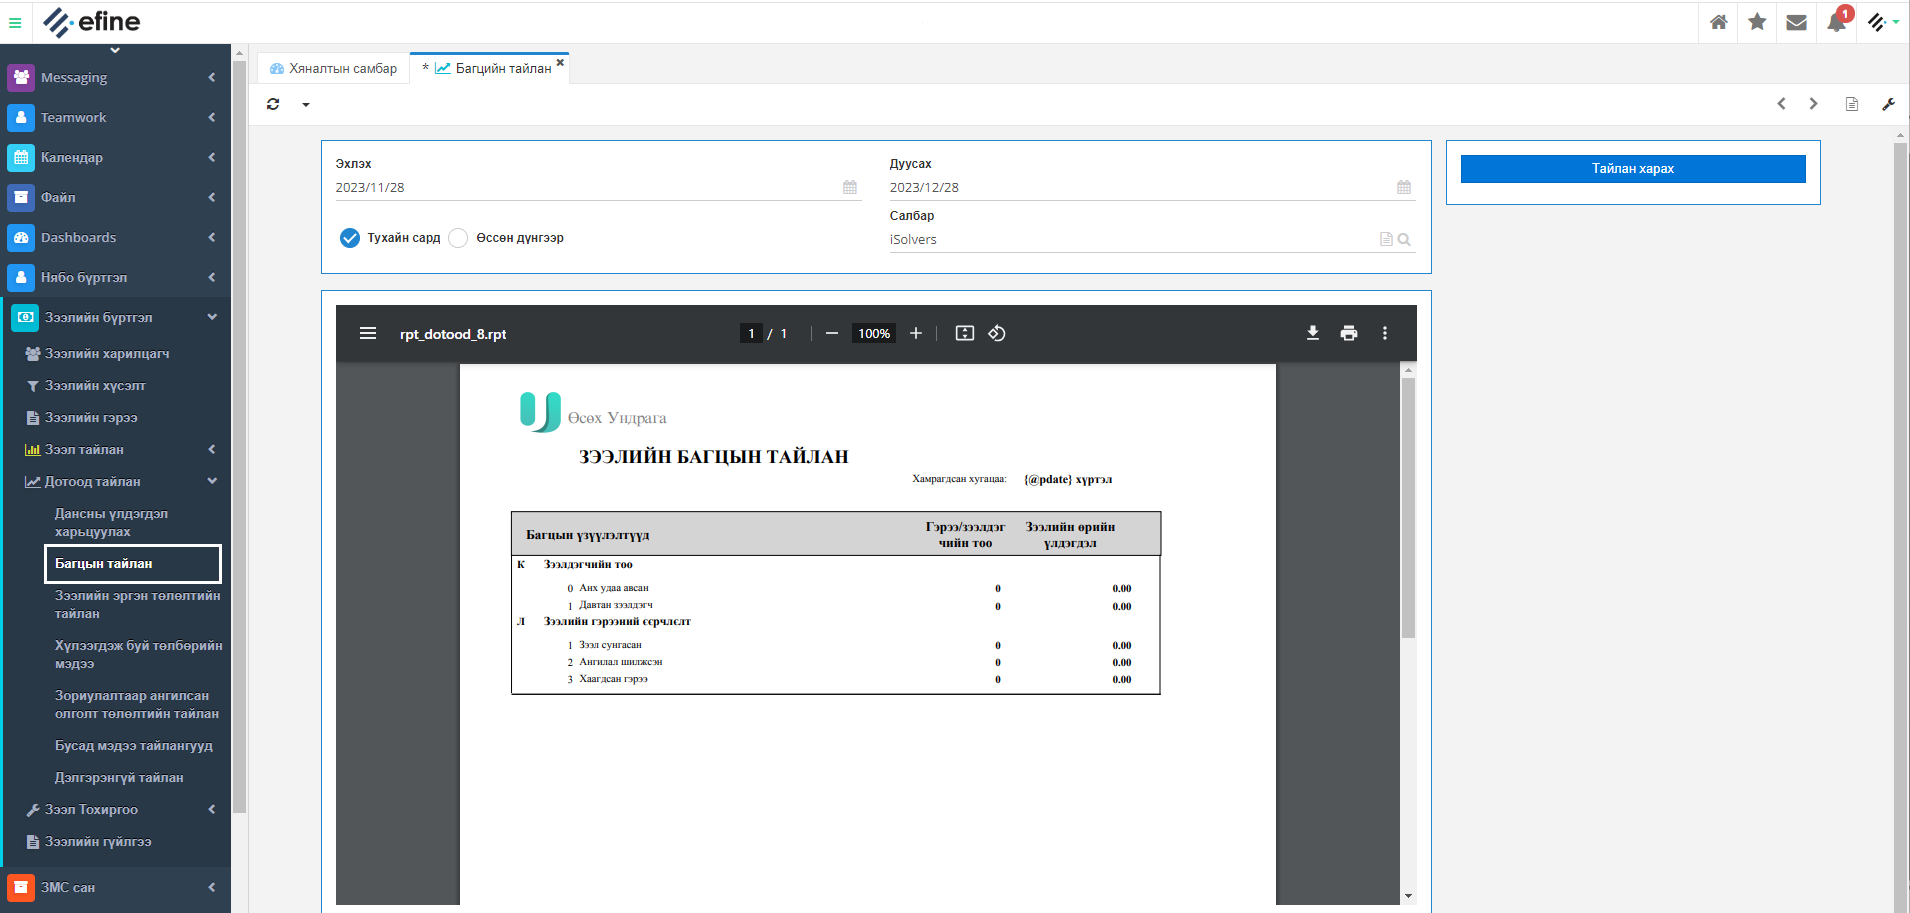The height and width of the screenshot is (913, 1910).
Task: Open Зээлийн эргэн төлөлтийн тайлан
Action: 137,604
